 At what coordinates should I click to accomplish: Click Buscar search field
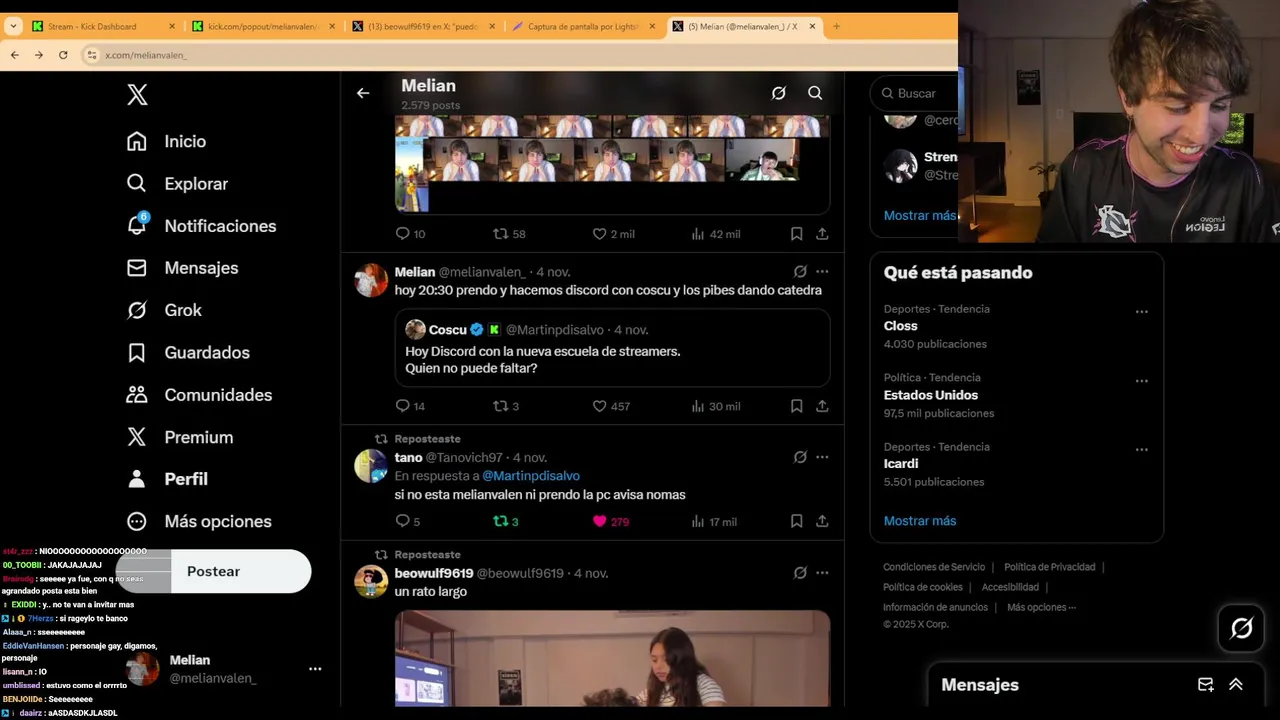(x=914, y=93)
